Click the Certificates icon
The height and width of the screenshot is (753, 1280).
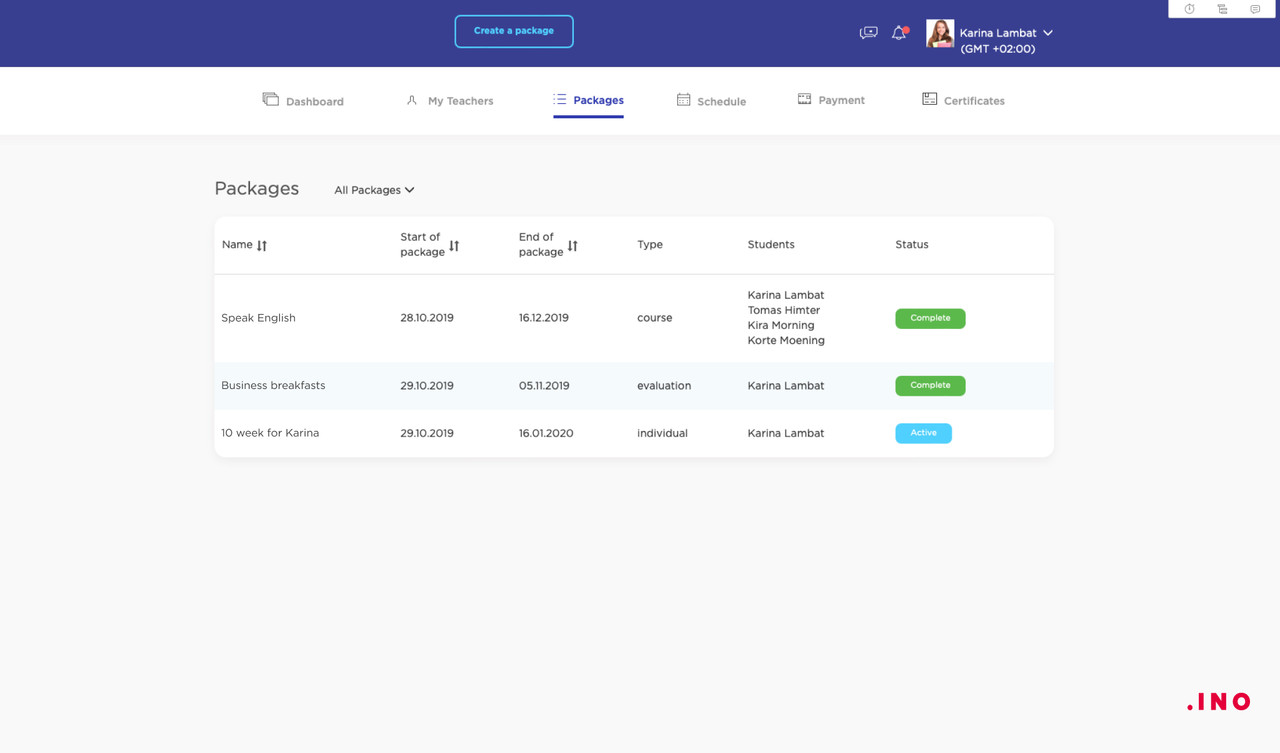point(929,99)
